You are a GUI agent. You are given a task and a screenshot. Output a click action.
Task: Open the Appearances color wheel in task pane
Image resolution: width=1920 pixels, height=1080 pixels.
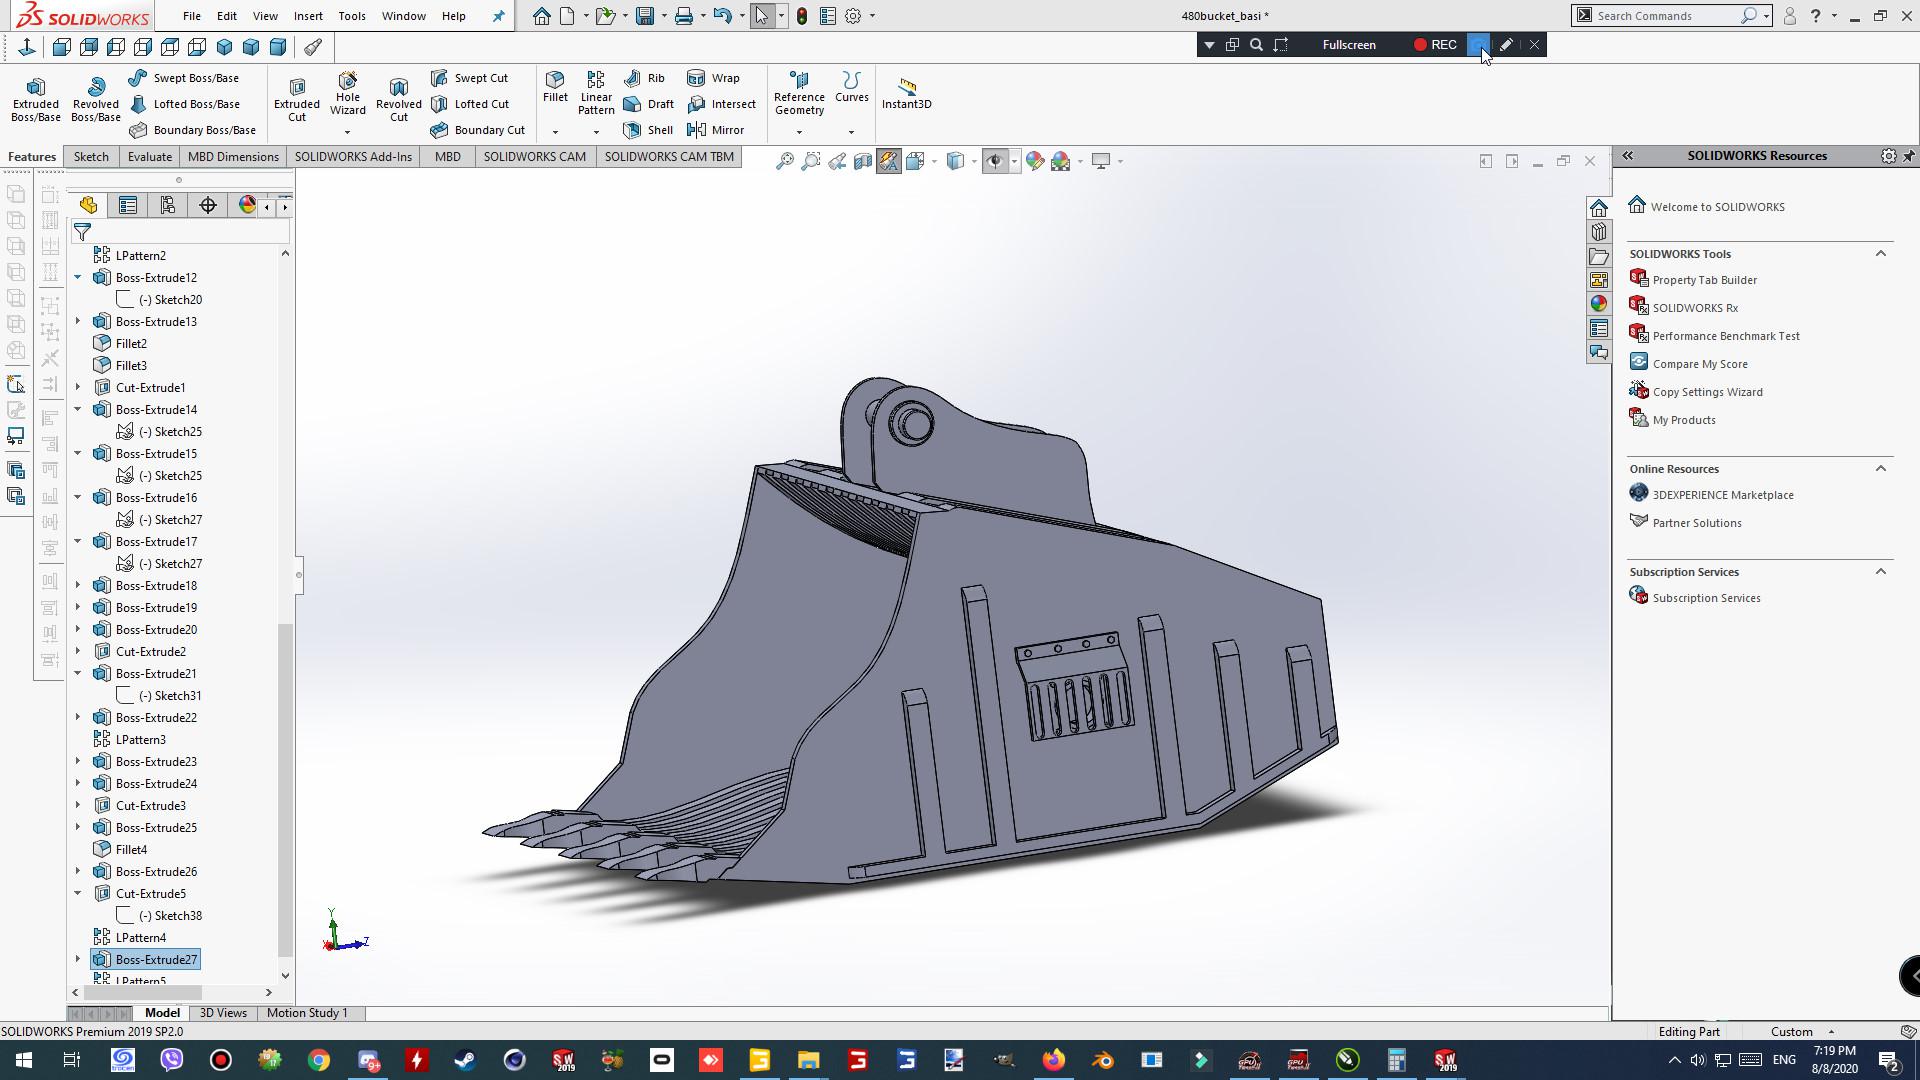point(1598,304)
